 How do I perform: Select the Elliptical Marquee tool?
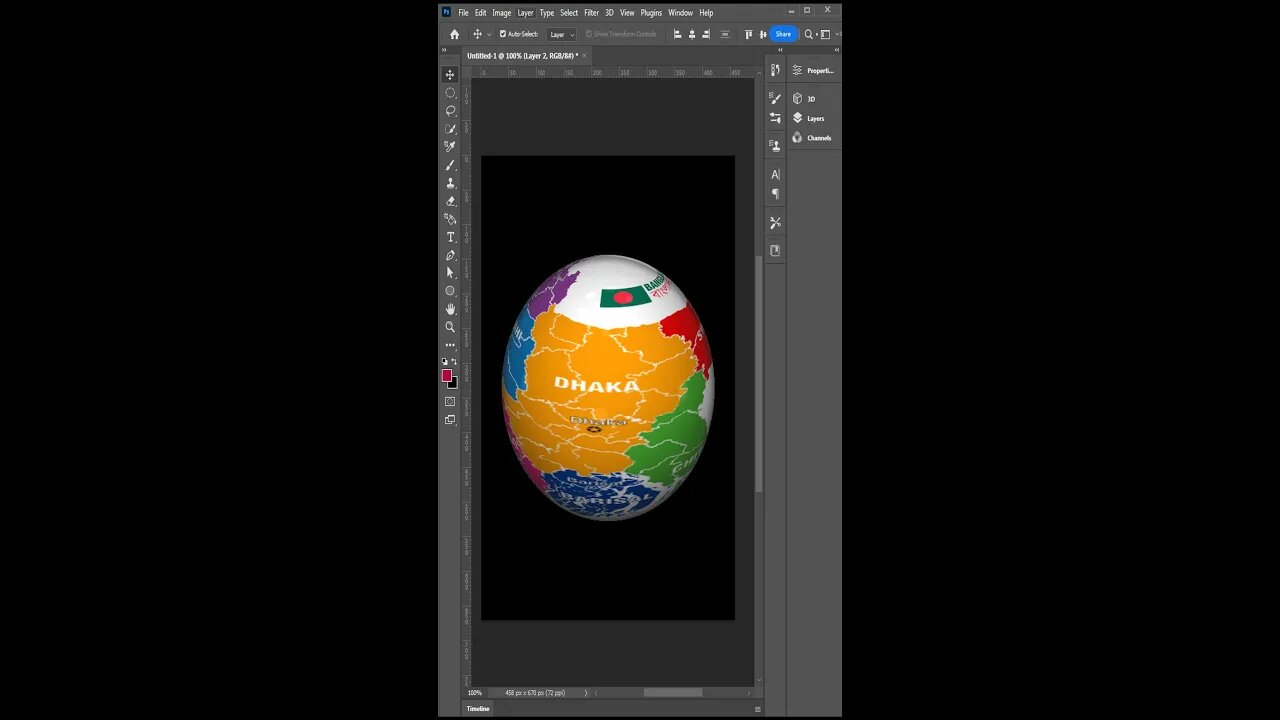450,93
